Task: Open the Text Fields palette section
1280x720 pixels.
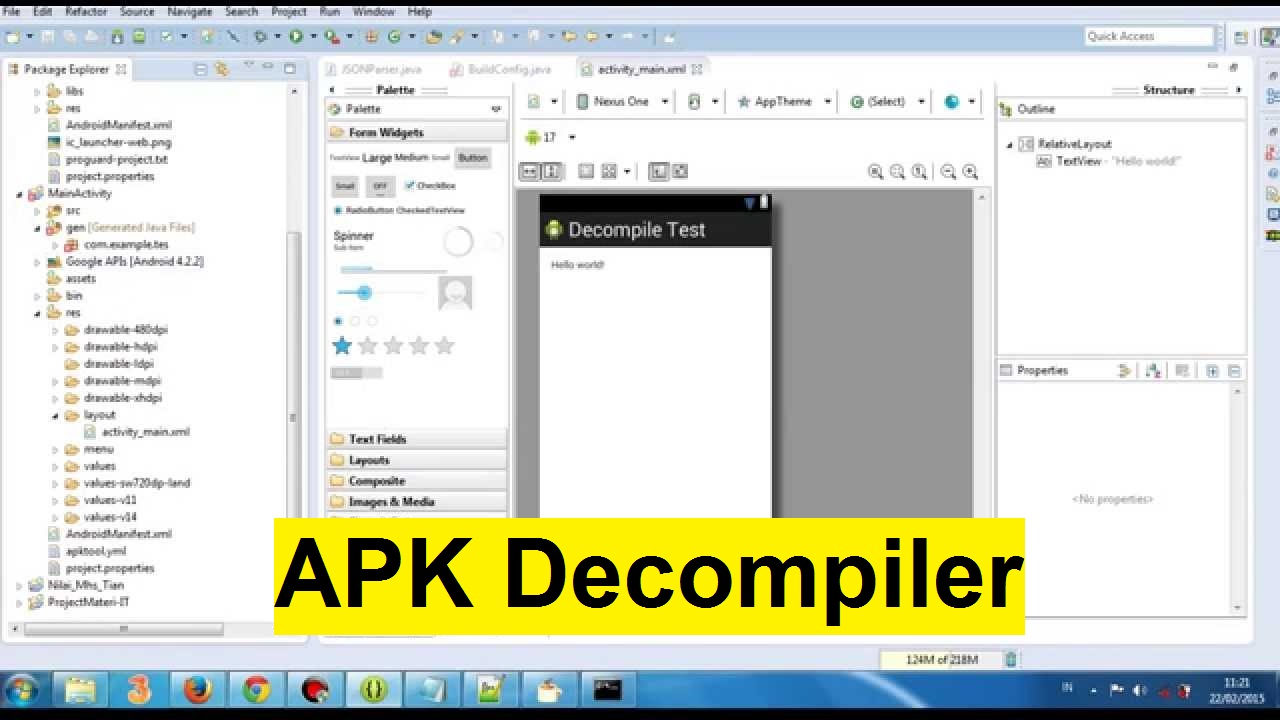Action: [417, 439]
